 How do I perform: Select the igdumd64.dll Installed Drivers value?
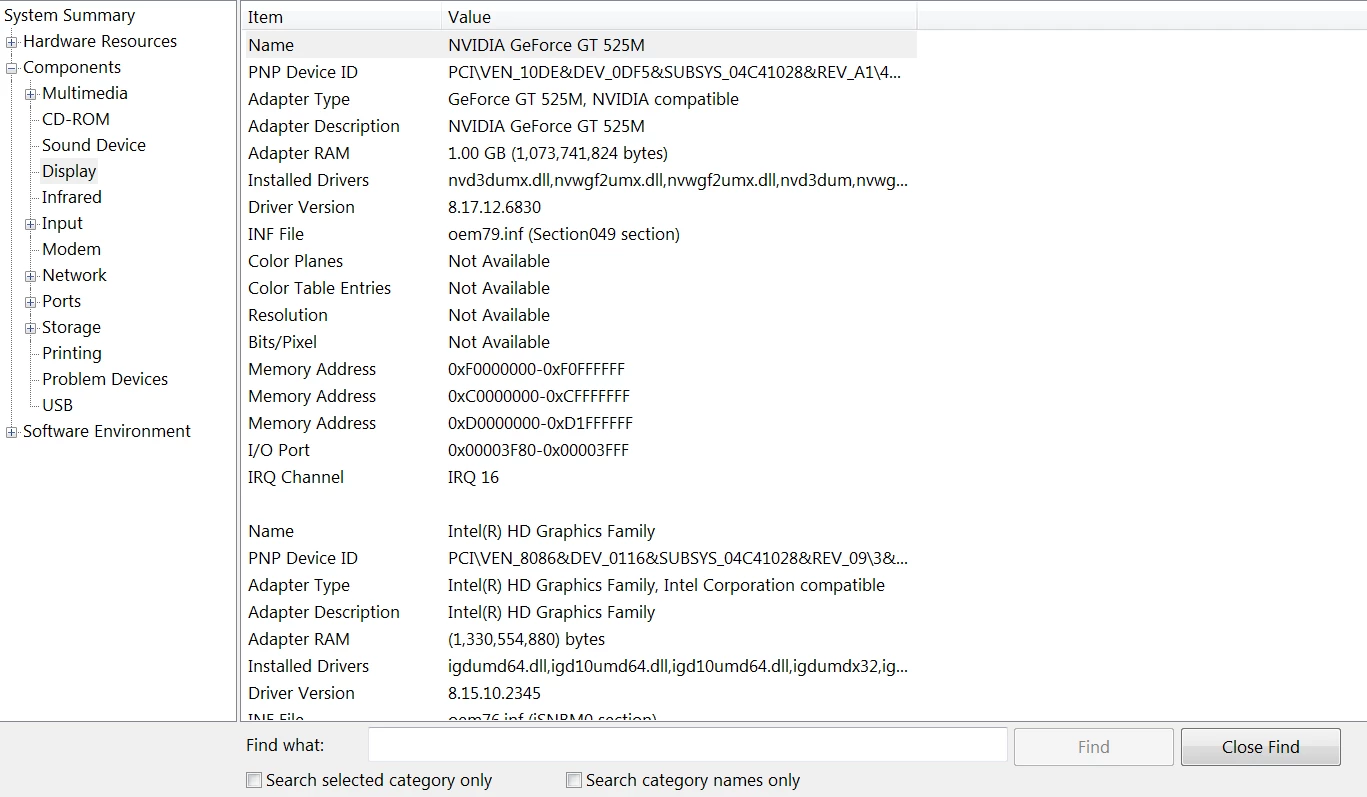678,666
